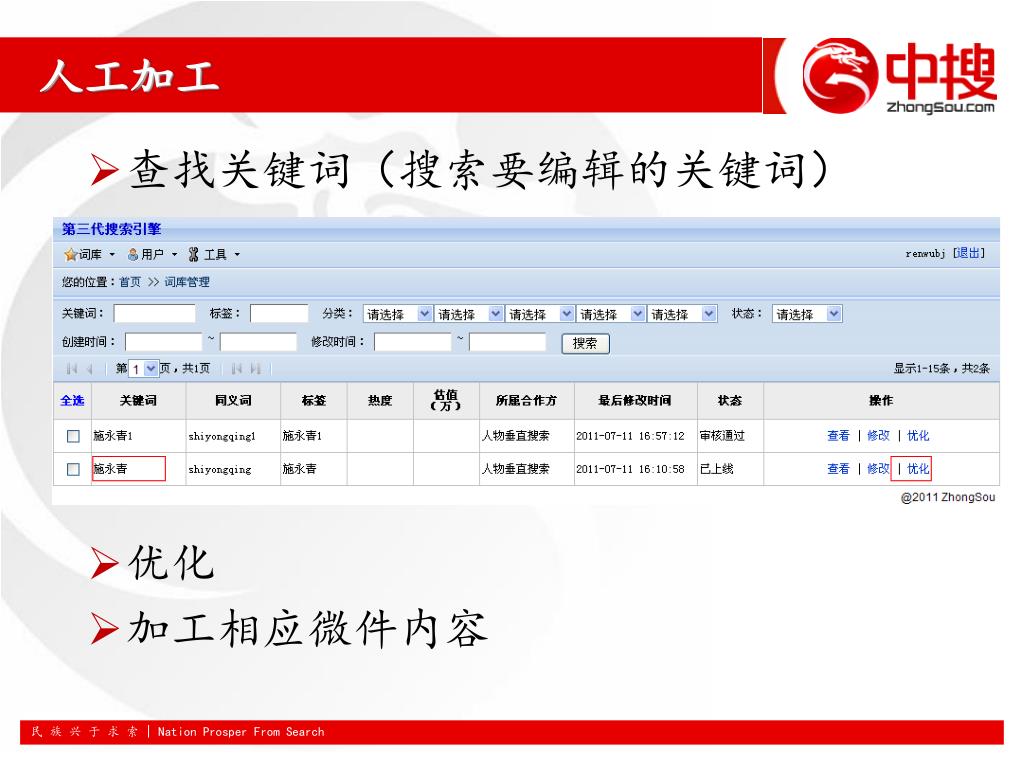Viewport: 1024px width, 768px height.
Task: Go to the previous page icon
Action: point(90,369)
